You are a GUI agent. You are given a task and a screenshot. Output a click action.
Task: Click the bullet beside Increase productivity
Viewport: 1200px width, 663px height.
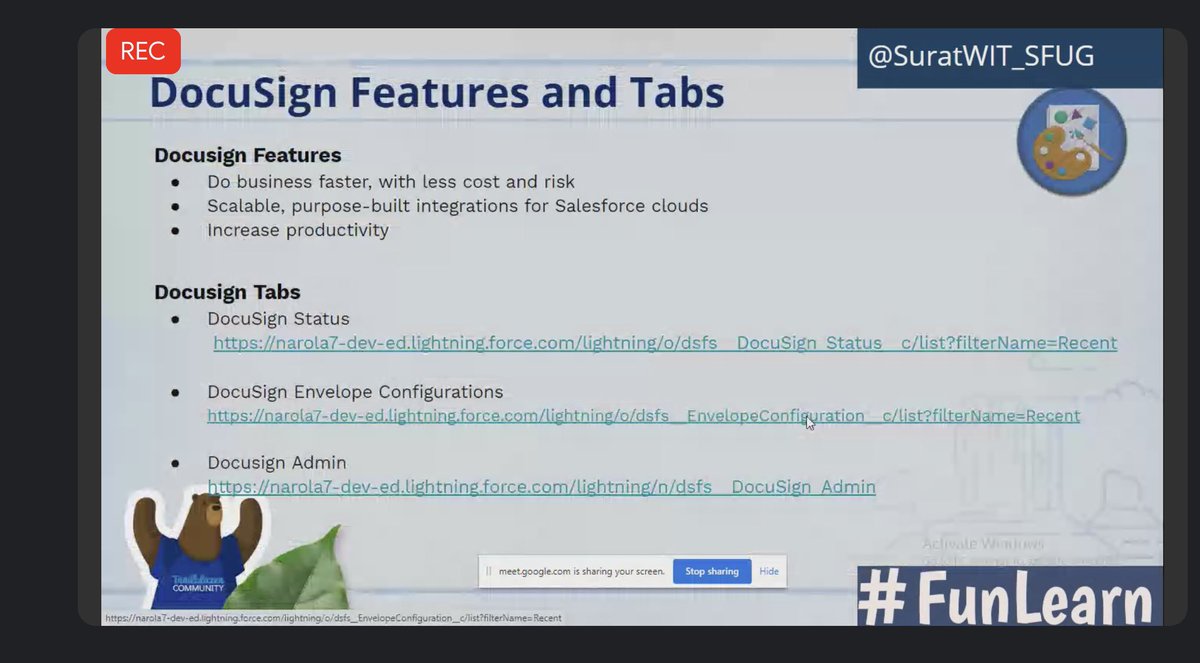pyautogui.click(x=175, y=230)
